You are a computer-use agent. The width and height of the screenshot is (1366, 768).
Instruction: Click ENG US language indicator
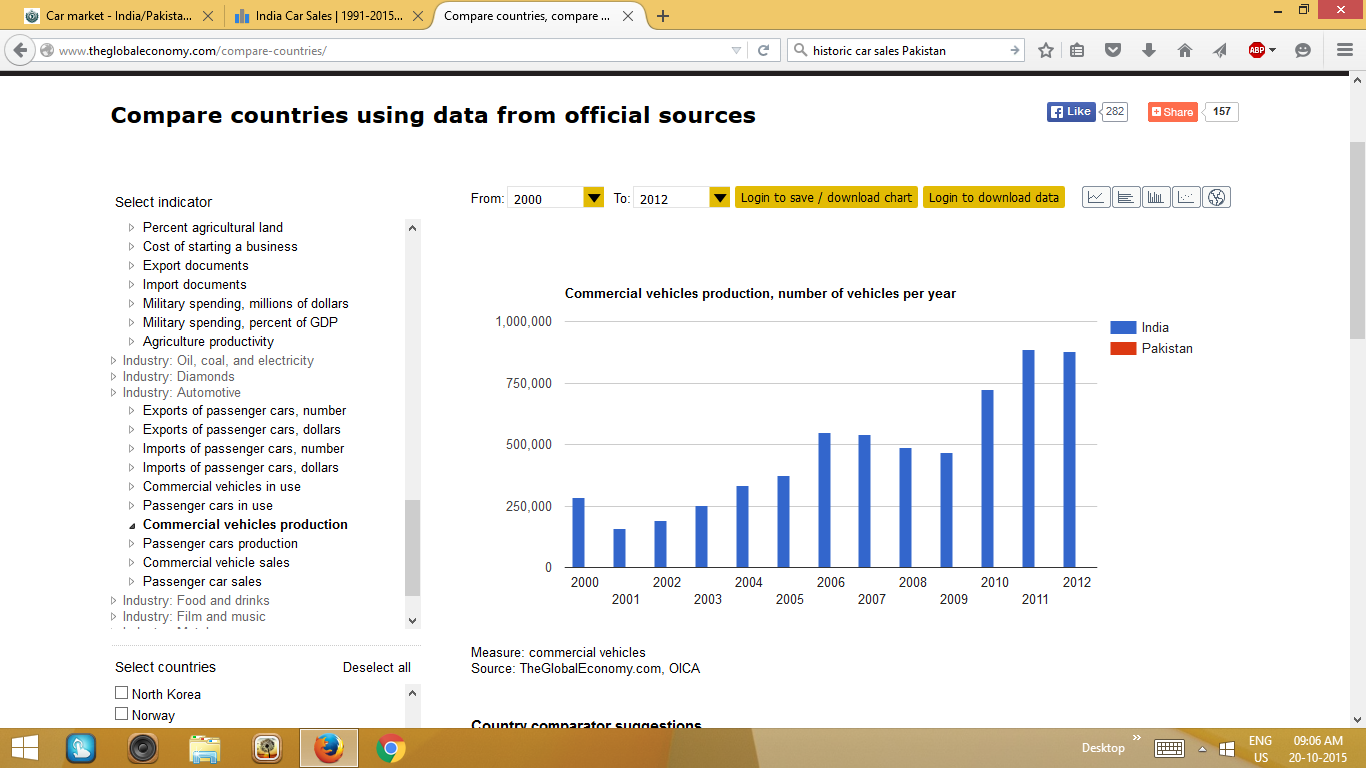pos(1260,749)
